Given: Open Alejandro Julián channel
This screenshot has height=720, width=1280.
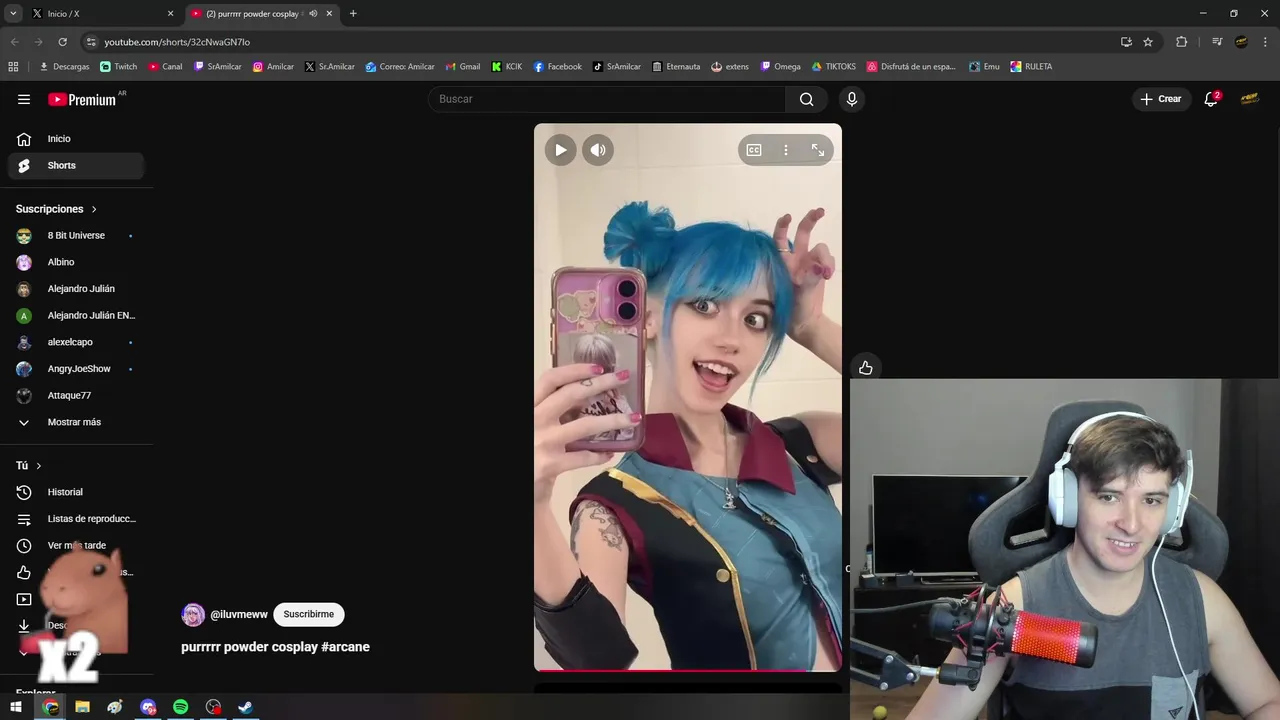Looking at the screenshot, I should coord(76,289).
